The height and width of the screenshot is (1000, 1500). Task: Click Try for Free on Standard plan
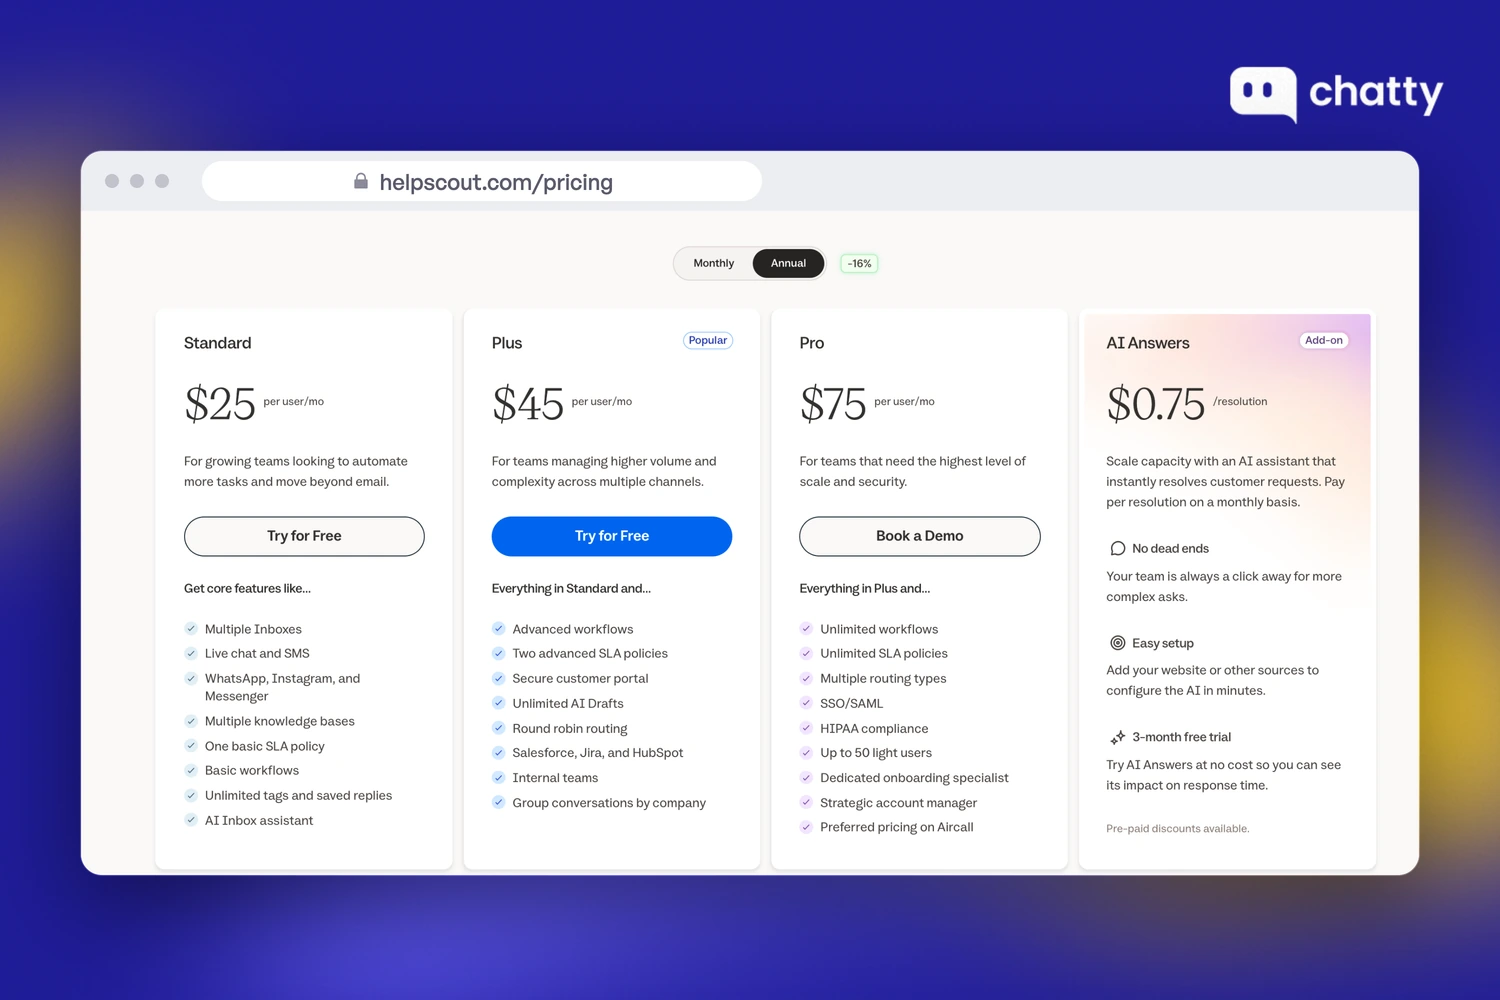tap(304, 536)
